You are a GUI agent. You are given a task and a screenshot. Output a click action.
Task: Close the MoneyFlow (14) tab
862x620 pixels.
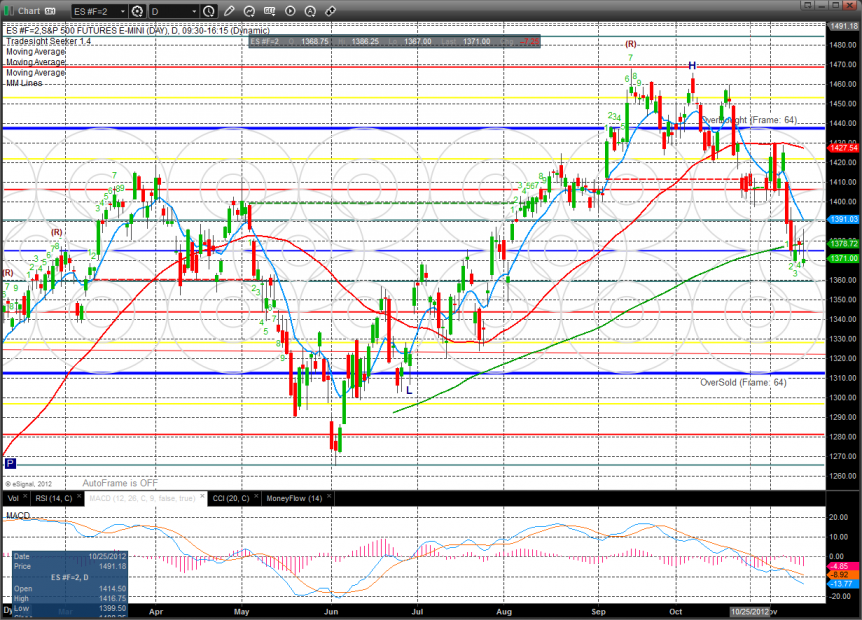tap(329, 496)
